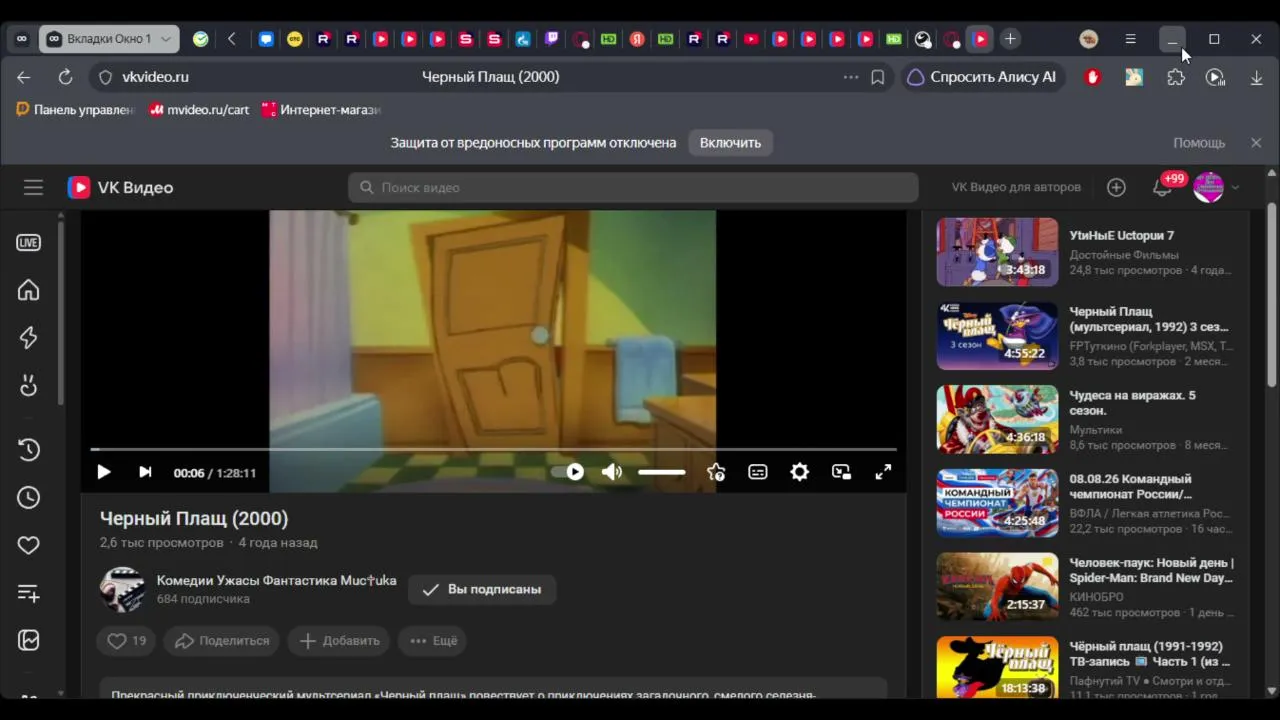Click the Добавить button
1280x720 pixels.
click(x=340, y=641)
